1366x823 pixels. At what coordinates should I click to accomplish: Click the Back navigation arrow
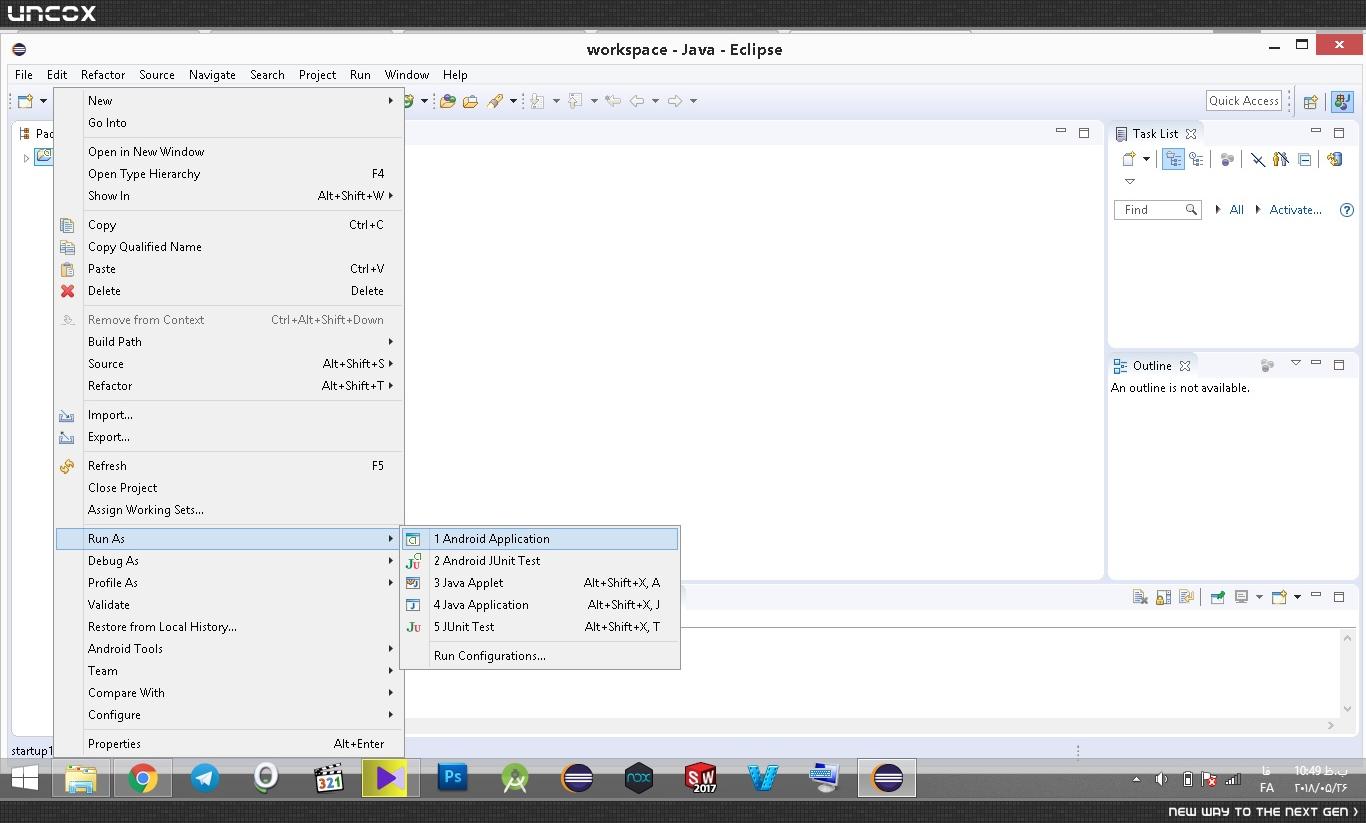636,101
